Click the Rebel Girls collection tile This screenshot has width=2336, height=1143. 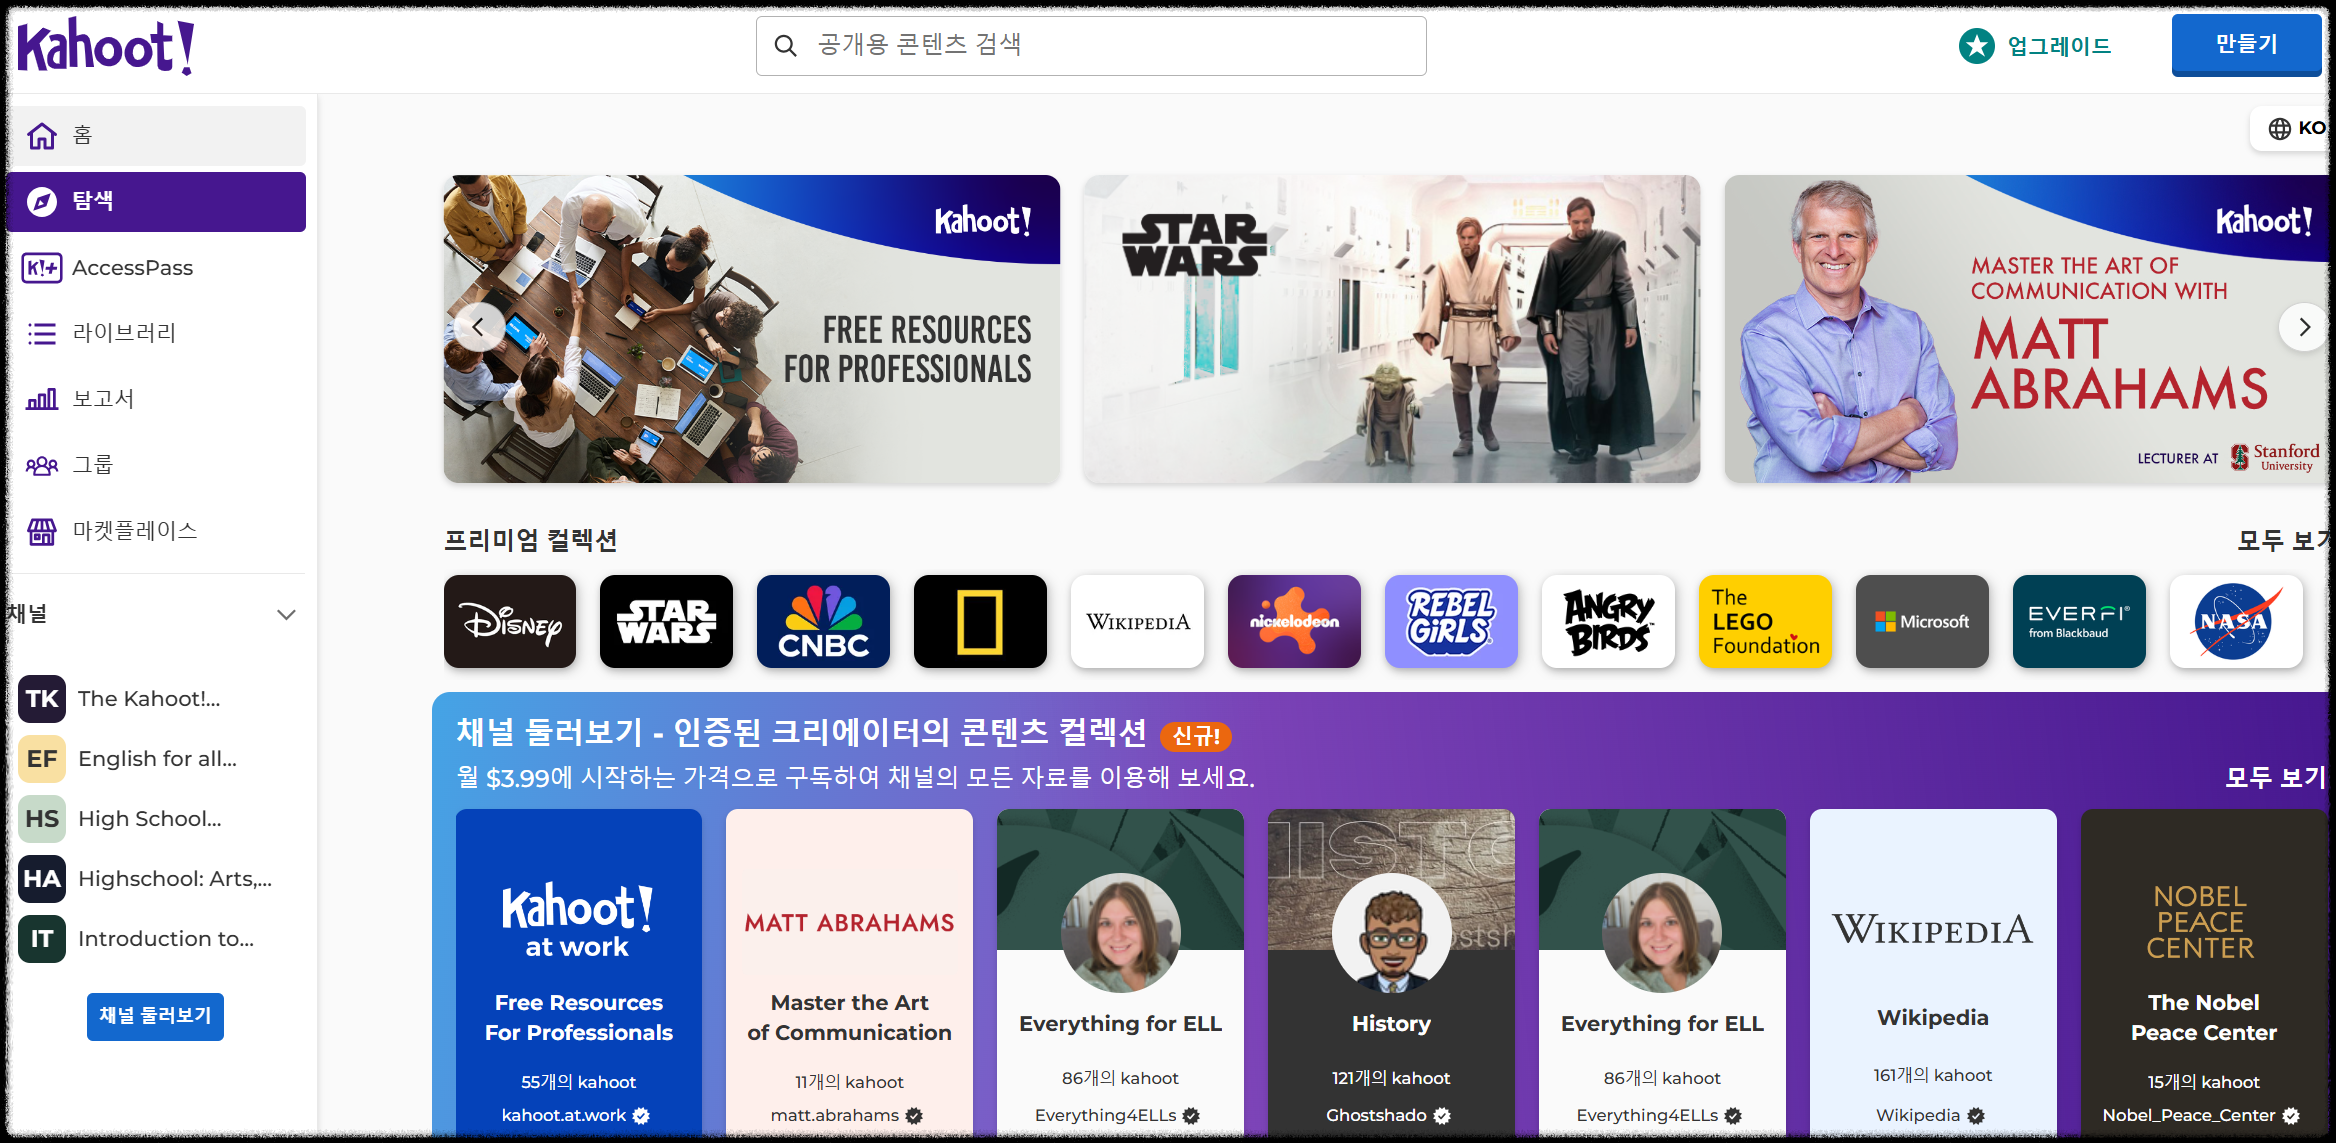pyautogui.click(x=1451, y=621)
